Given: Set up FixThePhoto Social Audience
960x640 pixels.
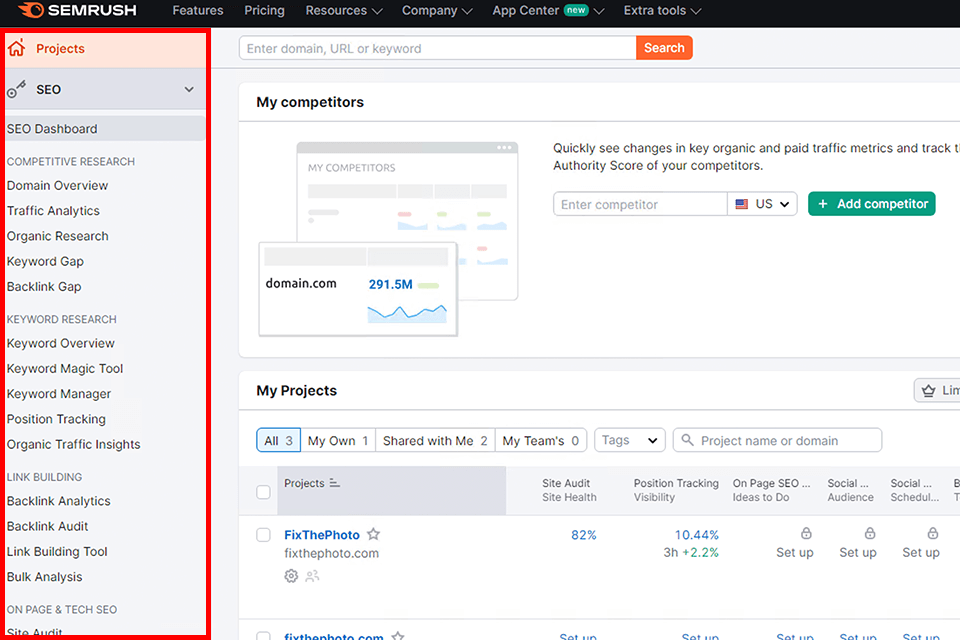Looking at the screenshot, I should pos(858,552).
